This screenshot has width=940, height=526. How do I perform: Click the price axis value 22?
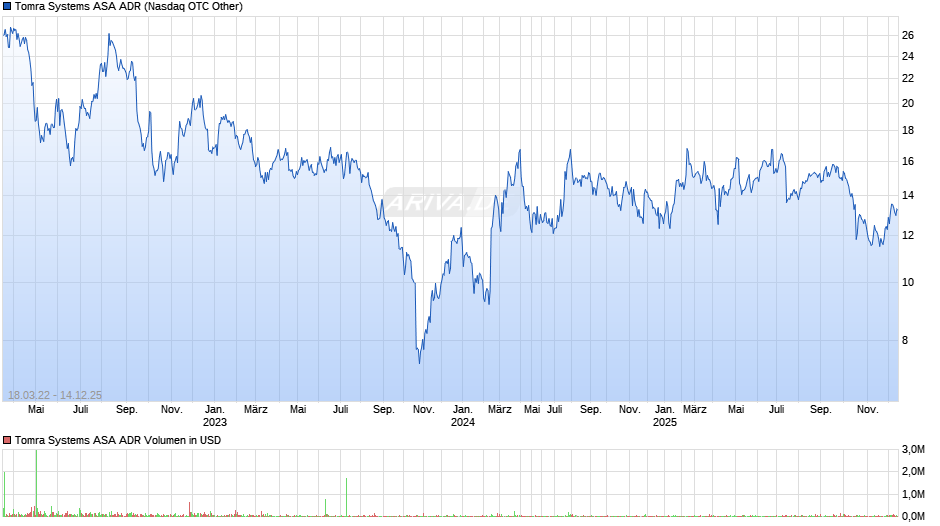click(x=908, y=79)
